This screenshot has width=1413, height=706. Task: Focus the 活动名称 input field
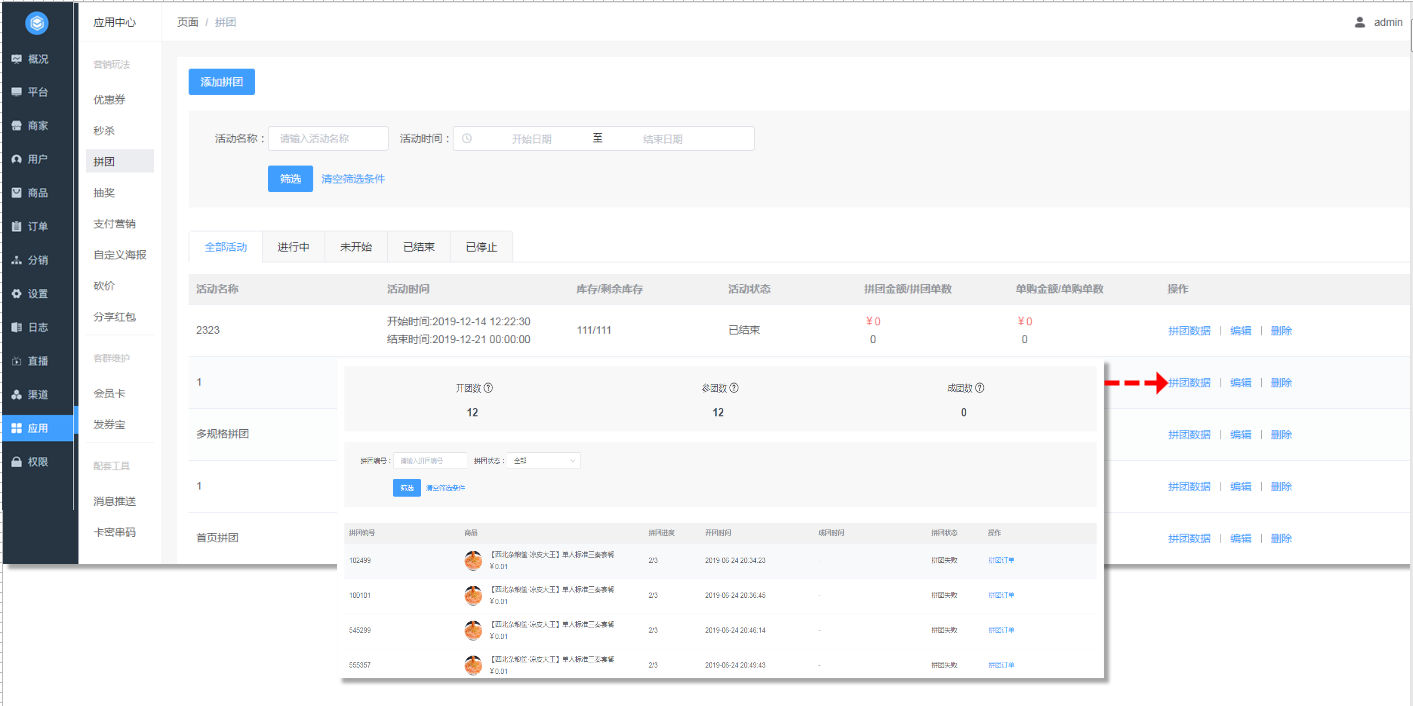click(328, 139)
